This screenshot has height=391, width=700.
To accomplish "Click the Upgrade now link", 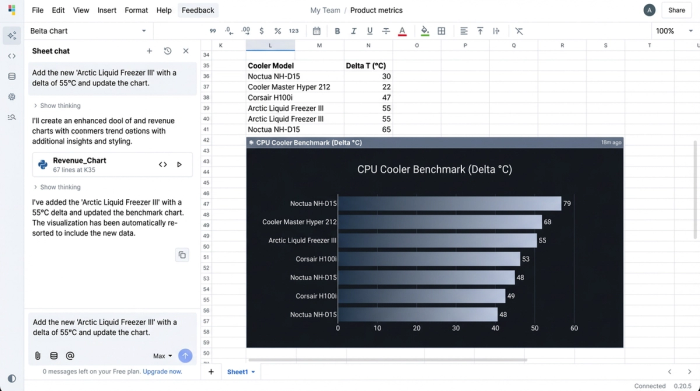I will coord(162,371).
